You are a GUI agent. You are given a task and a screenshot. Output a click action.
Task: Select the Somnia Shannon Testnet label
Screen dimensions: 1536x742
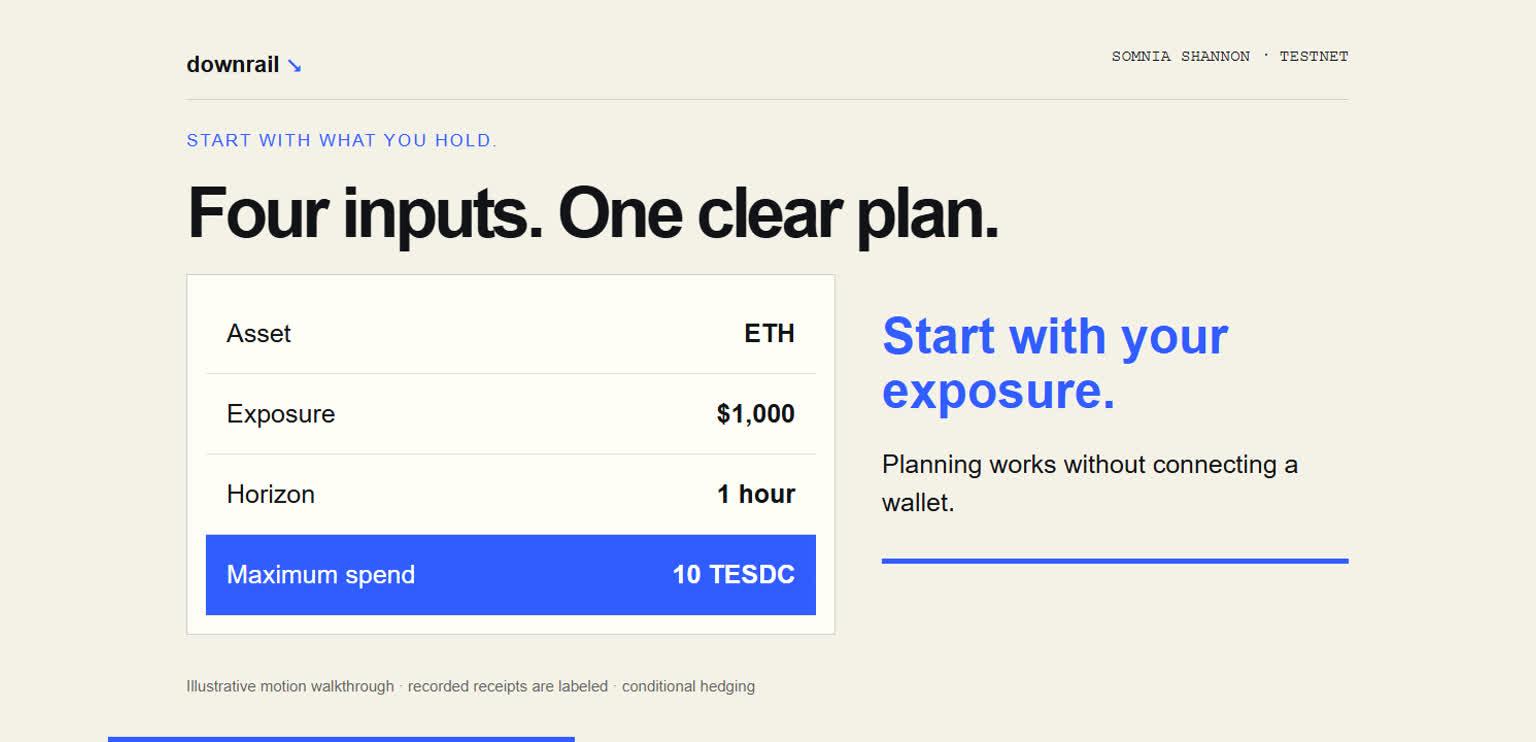[1229, 56]
